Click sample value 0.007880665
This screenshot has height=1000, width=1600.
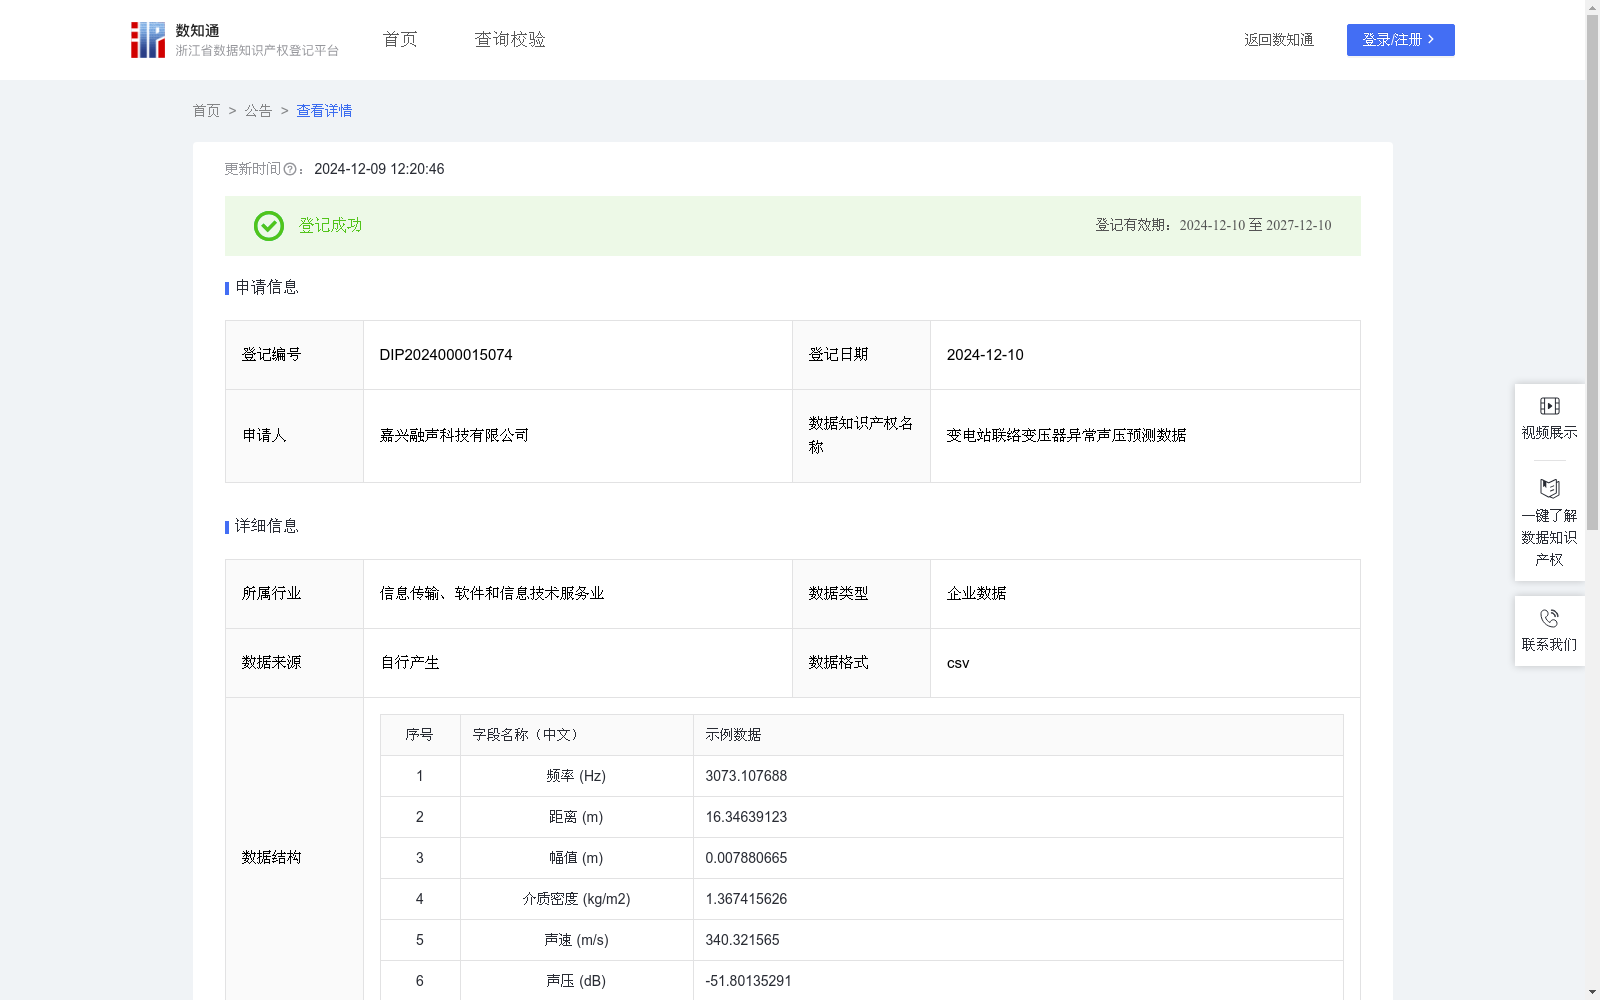point(746,858)
